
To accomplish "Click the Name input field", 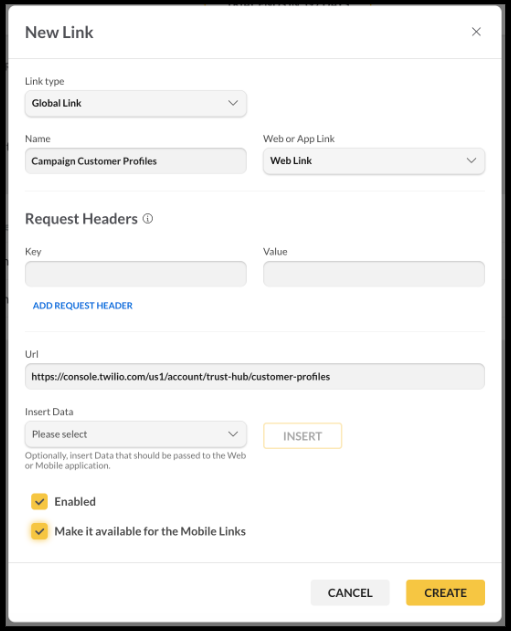I will click(x=136, y=161).
